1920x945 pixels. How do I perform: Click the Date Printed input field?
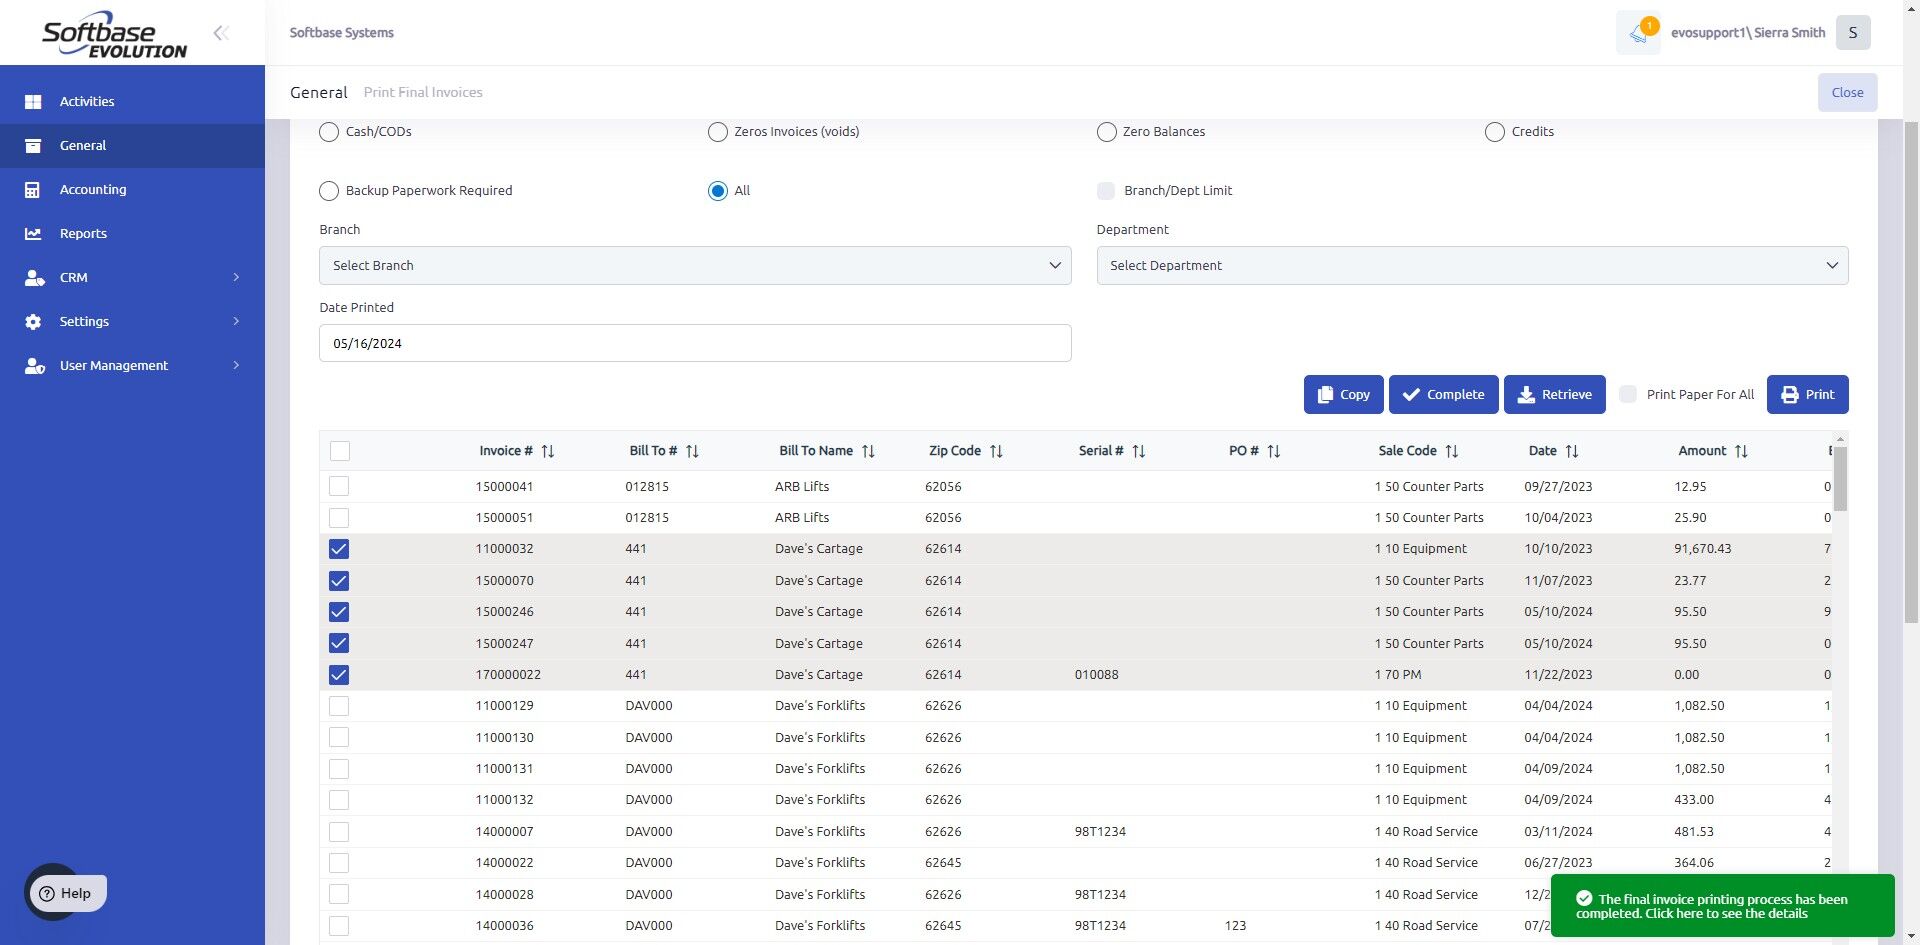(695, 343)
